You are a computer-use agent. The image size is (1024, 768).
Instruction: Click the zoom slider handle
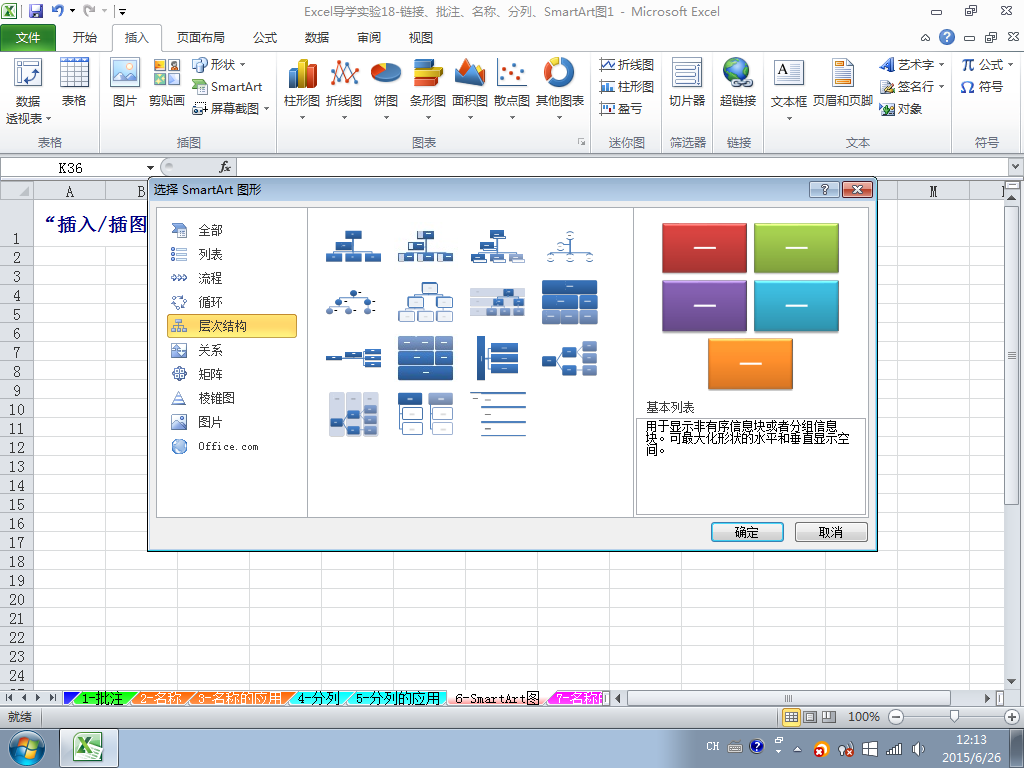(954, 716)
